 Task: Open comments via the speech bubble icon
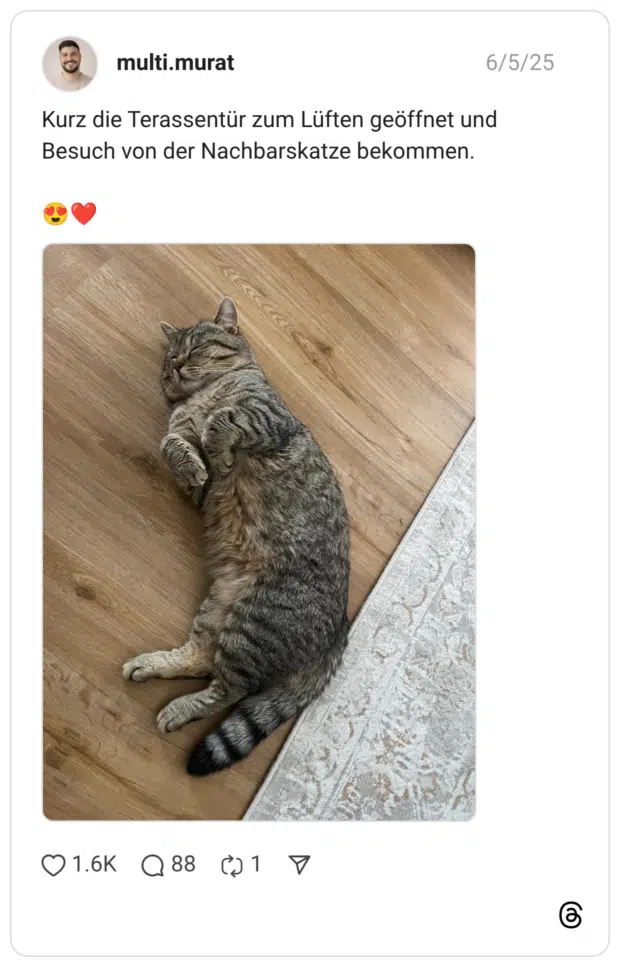pos(152,865)
